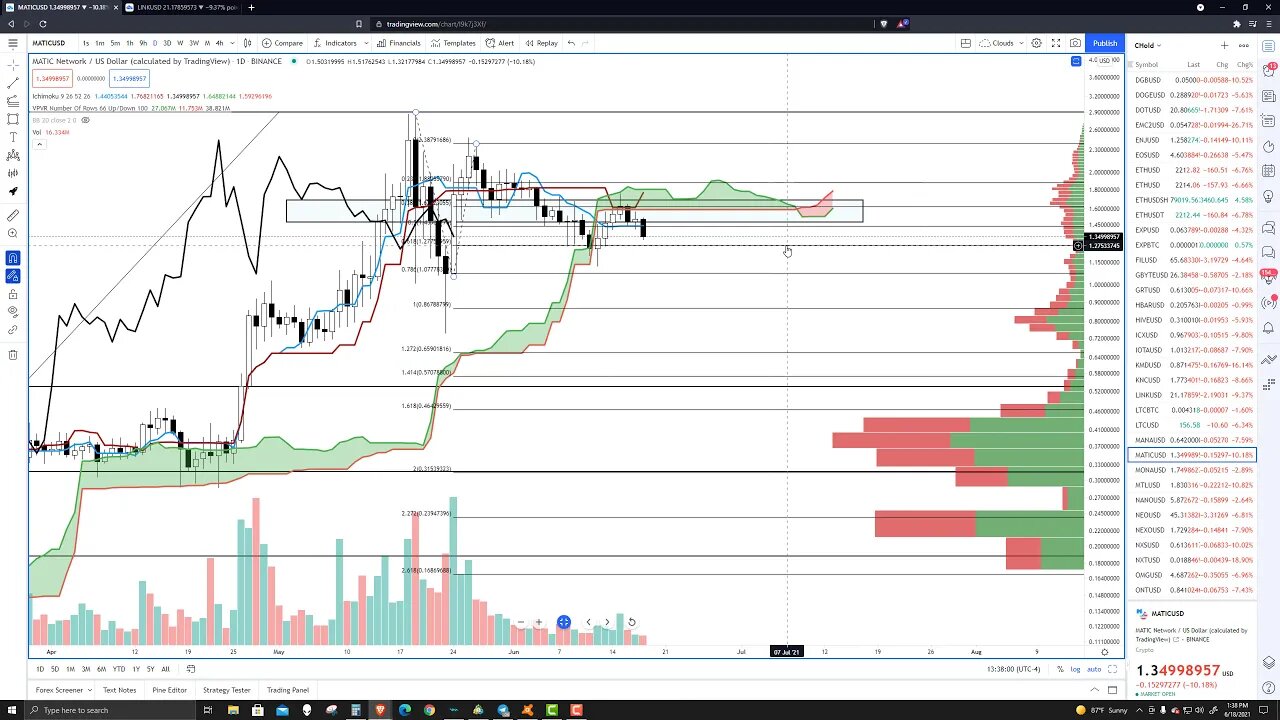
Task: Select the 5m timeframe interval
Action: click(x=115, y=43)
